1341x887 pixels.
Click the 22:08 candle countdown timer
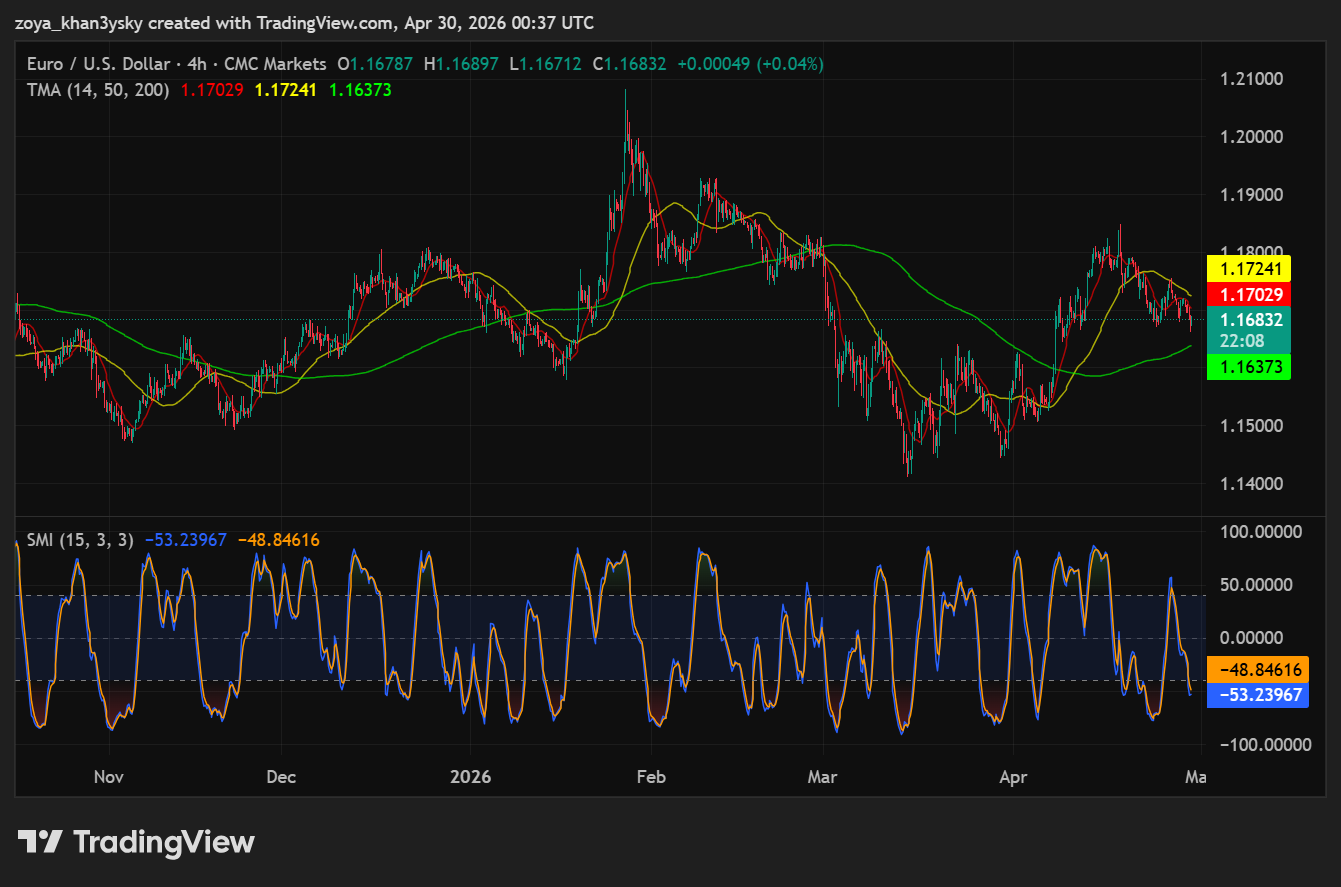[x=1249, y=341]
